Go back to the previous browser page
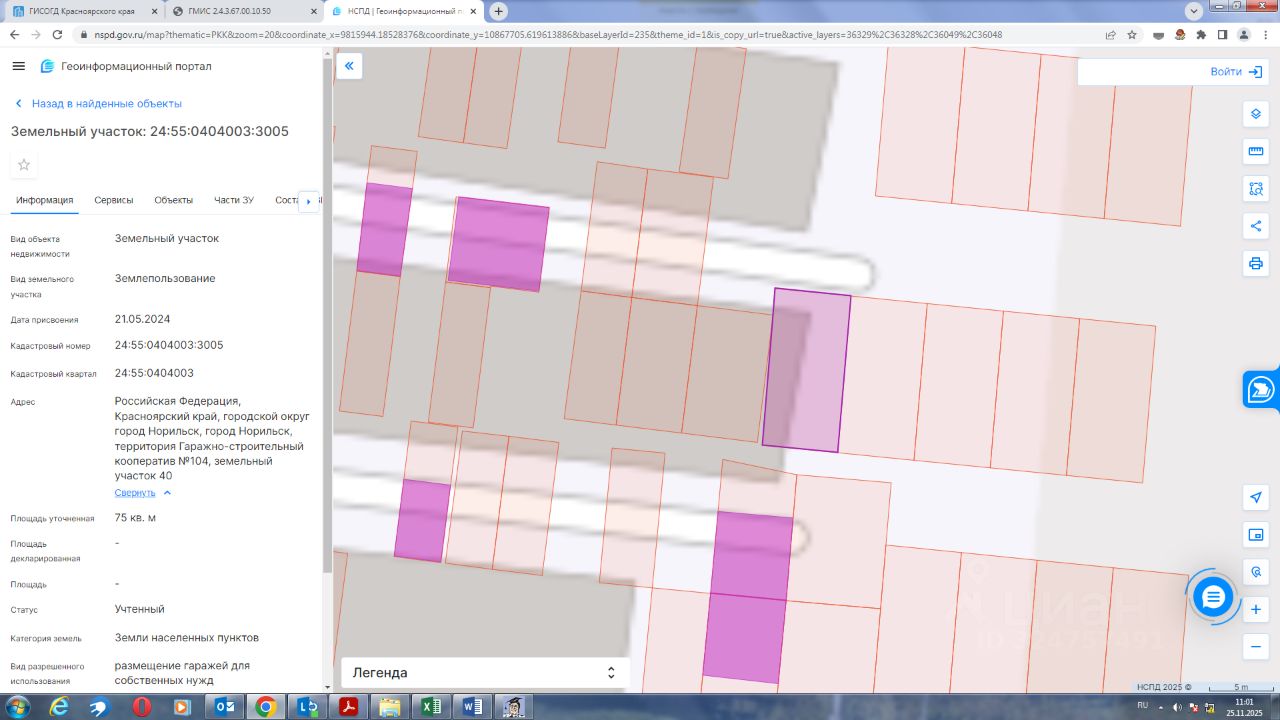Screen dimensions: 1280x720 [14, 34]
